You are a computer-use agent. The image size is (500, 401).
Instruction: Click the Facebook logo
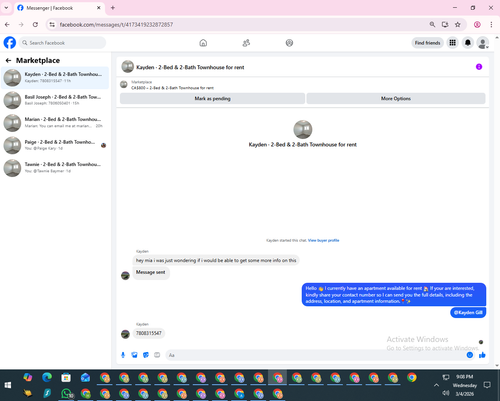(10, 43)
